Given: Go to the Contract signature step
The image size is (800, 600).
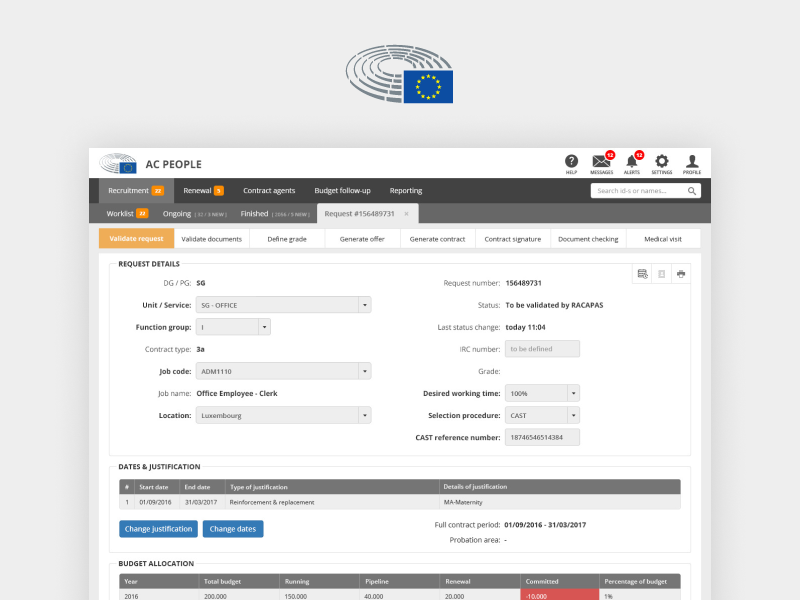Looking at the screenshot, I should [512, 239].
